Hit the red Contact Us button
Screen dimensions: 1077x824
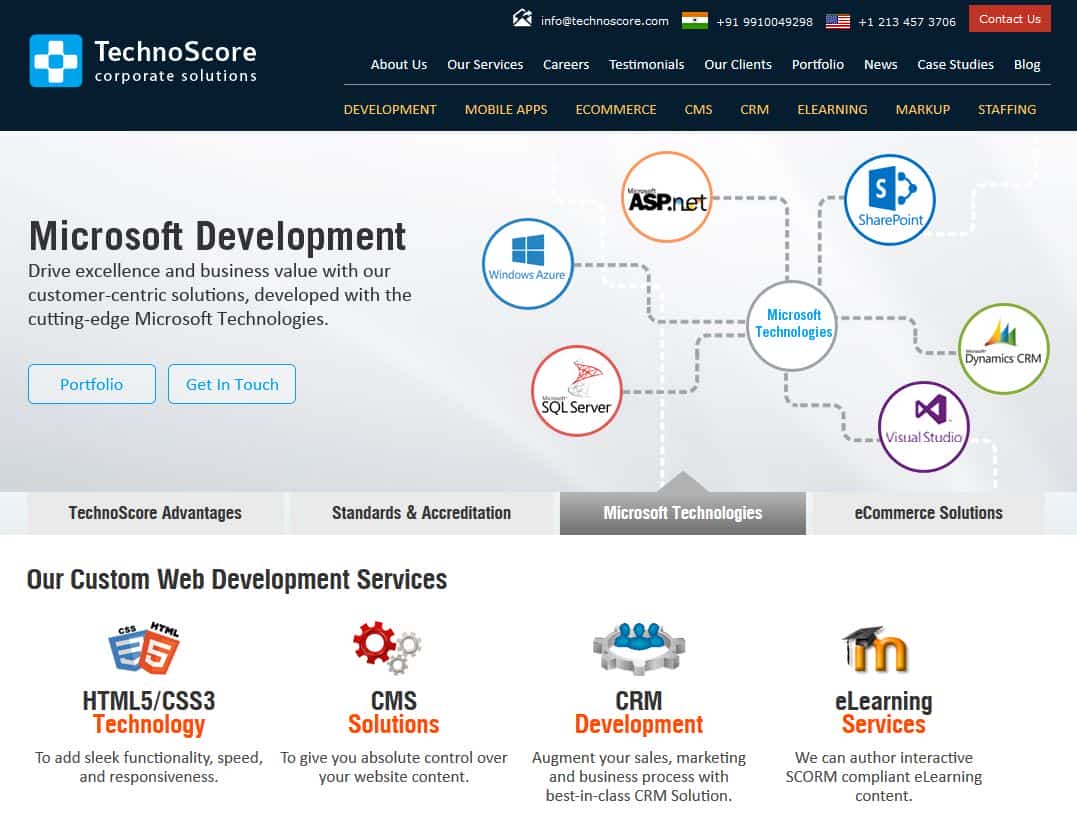point(1009,19)
